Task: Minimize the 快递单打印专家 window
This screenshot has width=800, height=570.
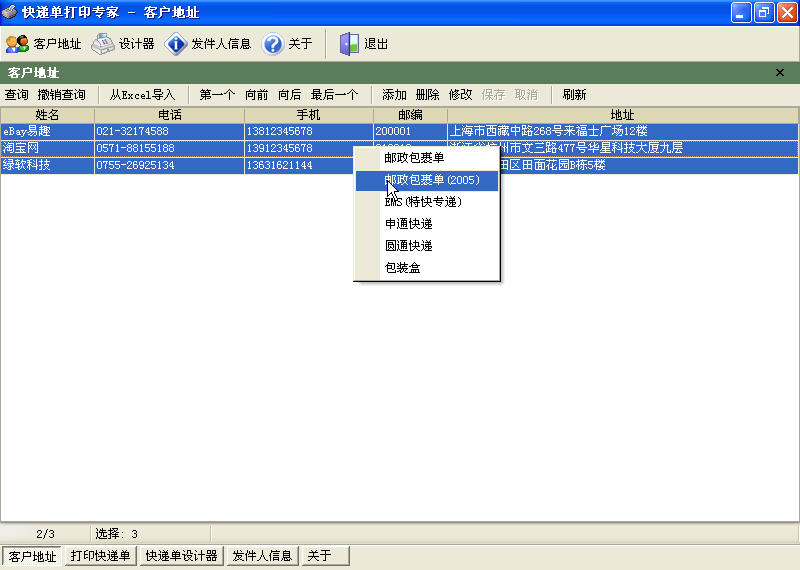Action: (741, 12)
